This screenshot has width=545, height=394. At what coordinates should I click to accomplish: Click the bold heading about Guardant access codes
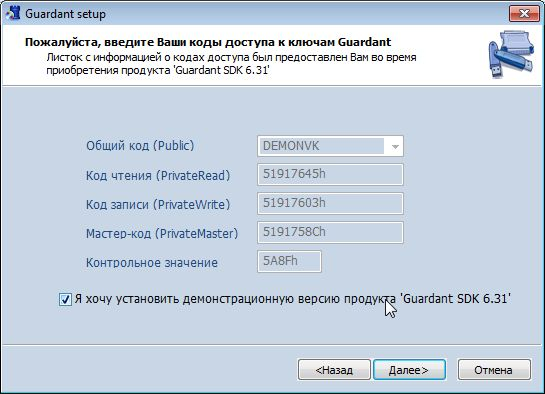(208, 42)
